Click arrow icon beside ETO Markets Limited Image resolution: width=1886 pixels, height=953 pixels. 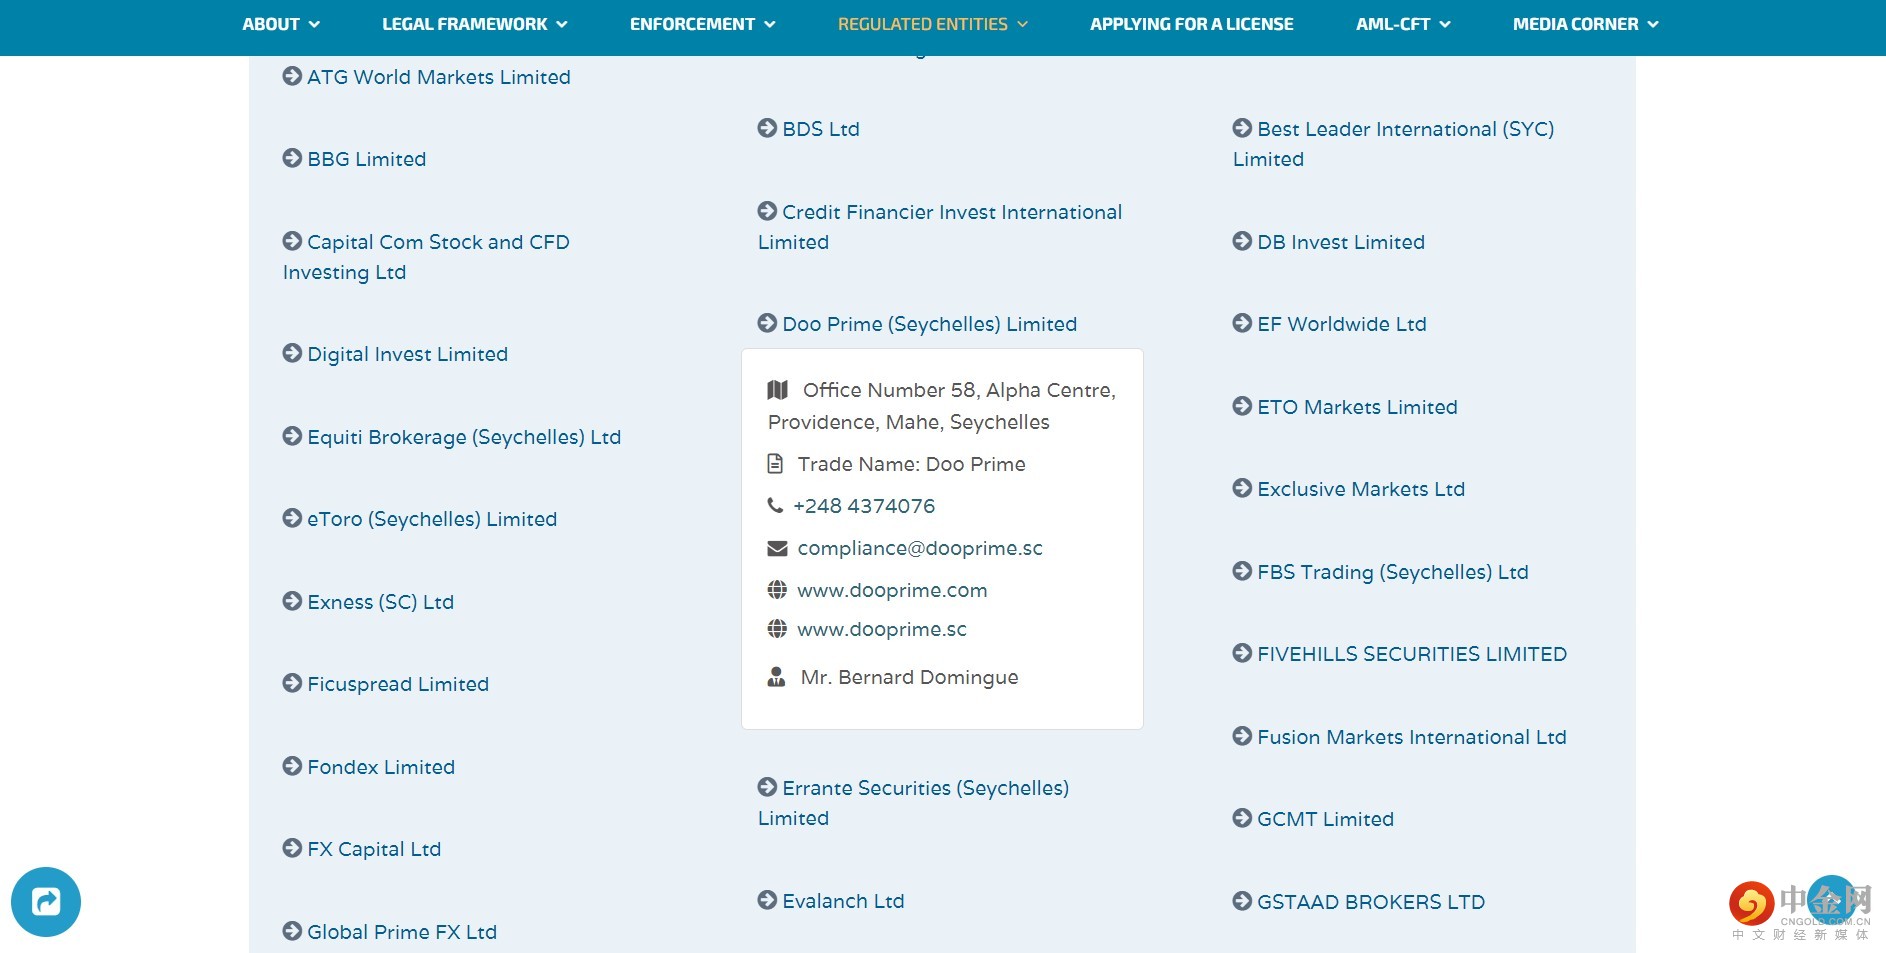click(1242, 406)
